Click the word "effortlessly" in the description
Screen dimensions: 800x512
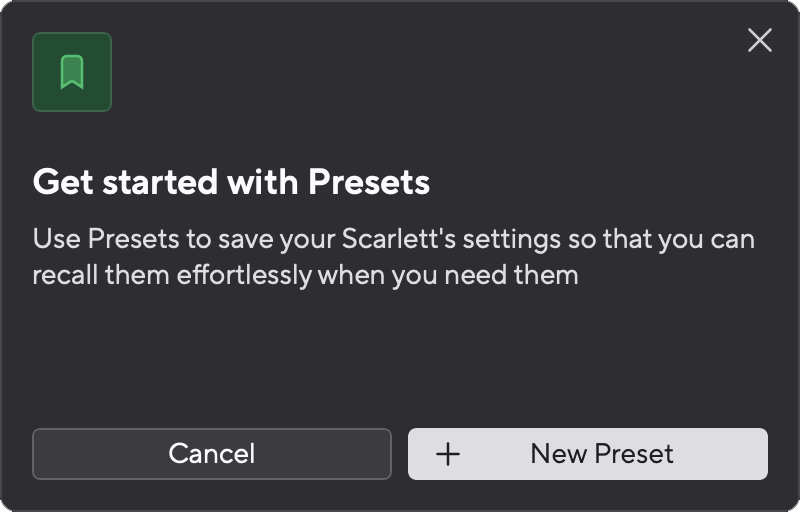tap(245, 274)
